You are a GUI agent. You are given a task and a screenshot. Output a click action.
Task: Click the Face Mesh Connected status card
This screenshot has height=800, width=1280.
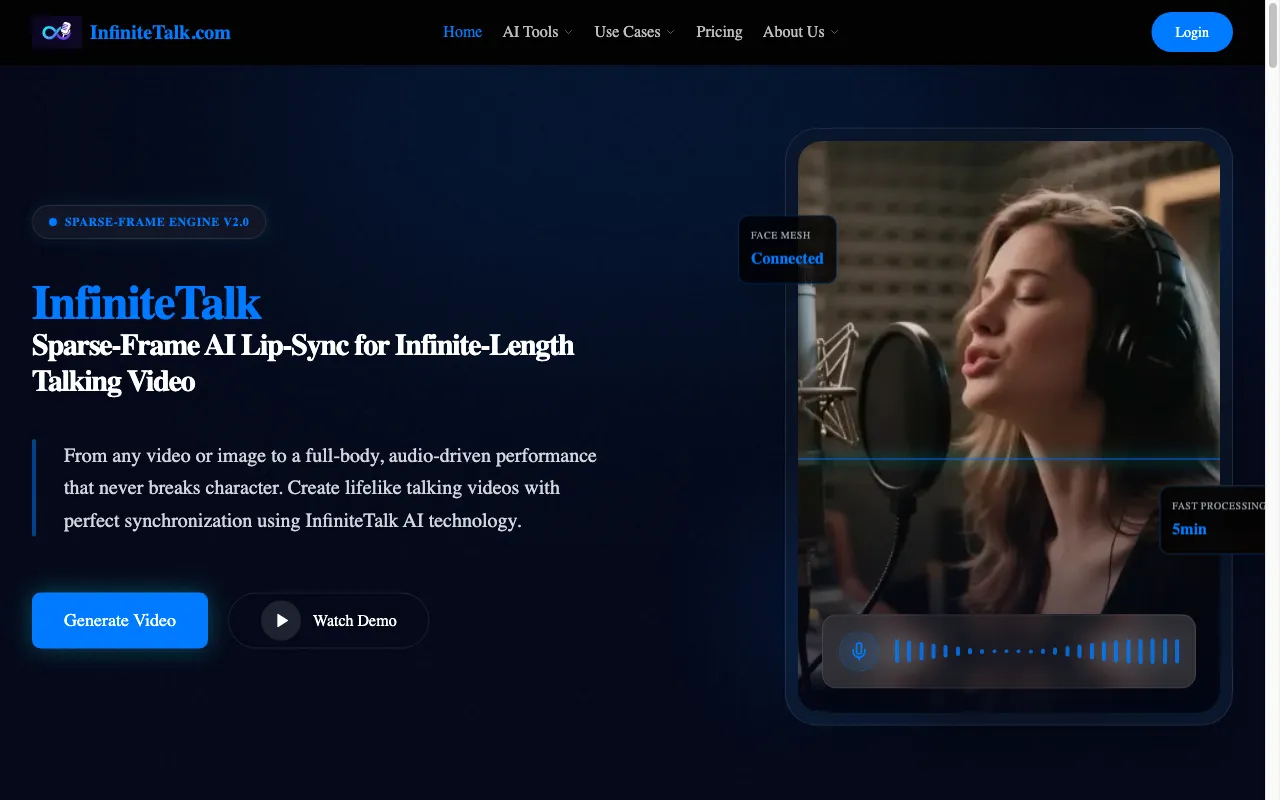tap(787, 249)
